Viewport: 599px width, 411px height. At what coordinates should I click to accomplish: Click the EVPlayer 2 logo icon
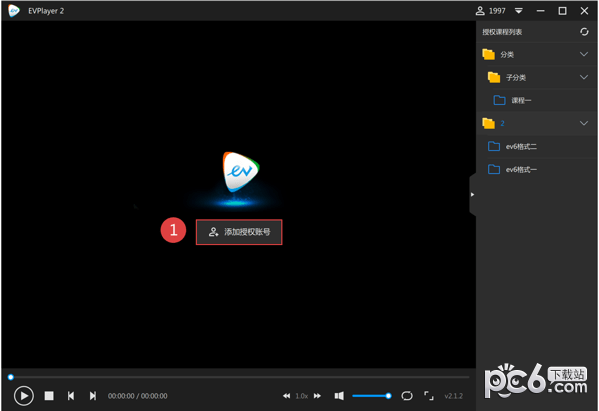click(14, 11)
